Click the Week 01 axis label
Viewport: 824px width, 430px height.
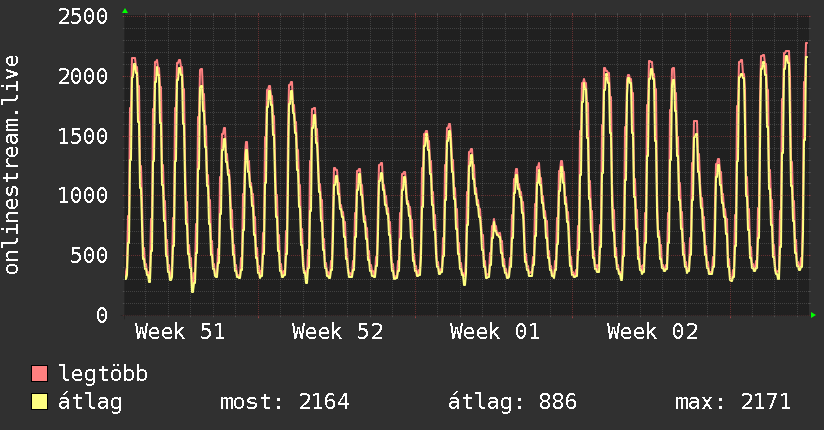tap(495, 332)
